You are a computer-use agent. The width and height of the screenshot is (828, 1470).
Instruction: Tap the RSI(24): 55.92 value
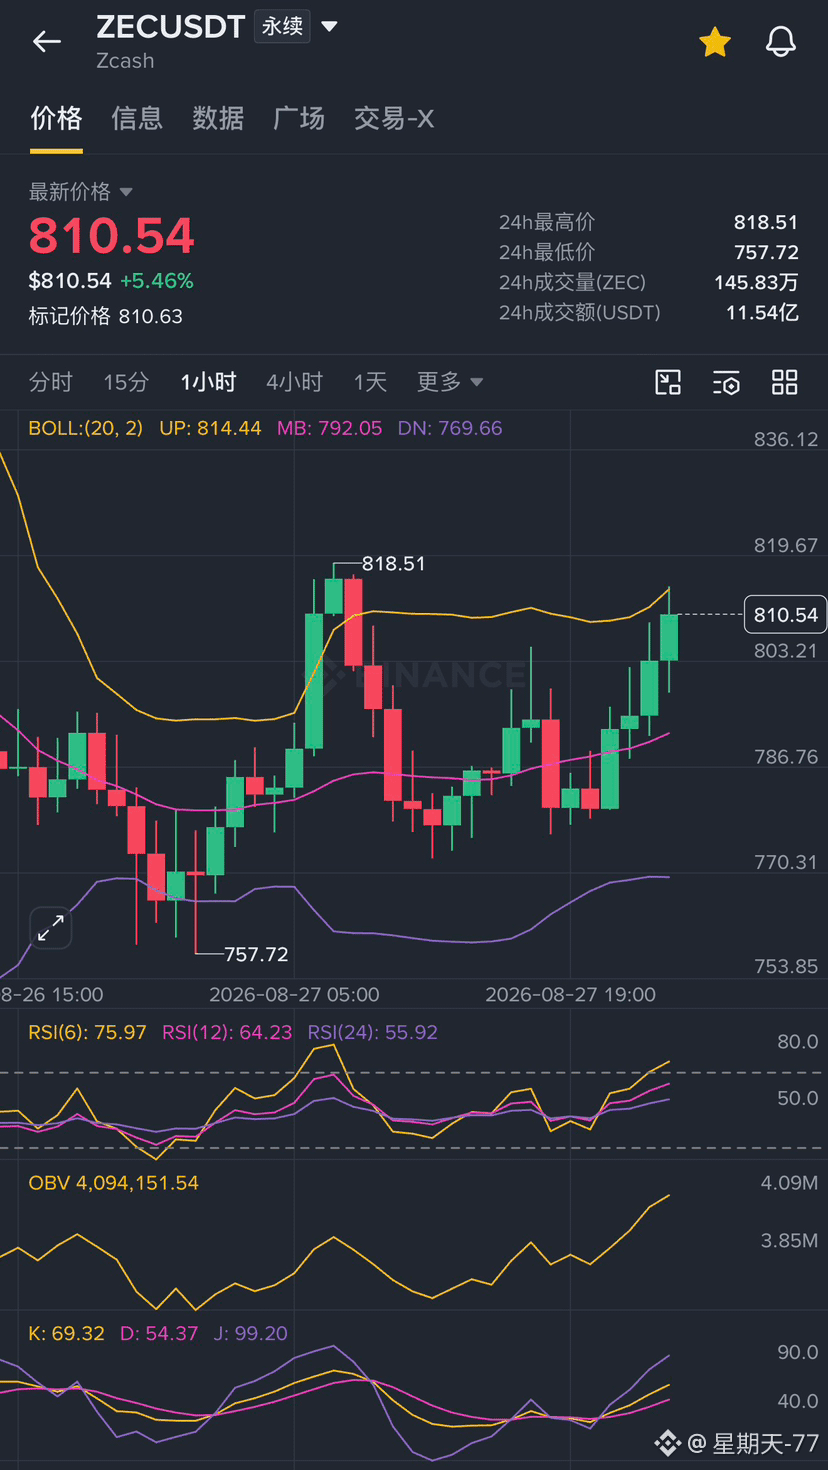(372, 1032)
